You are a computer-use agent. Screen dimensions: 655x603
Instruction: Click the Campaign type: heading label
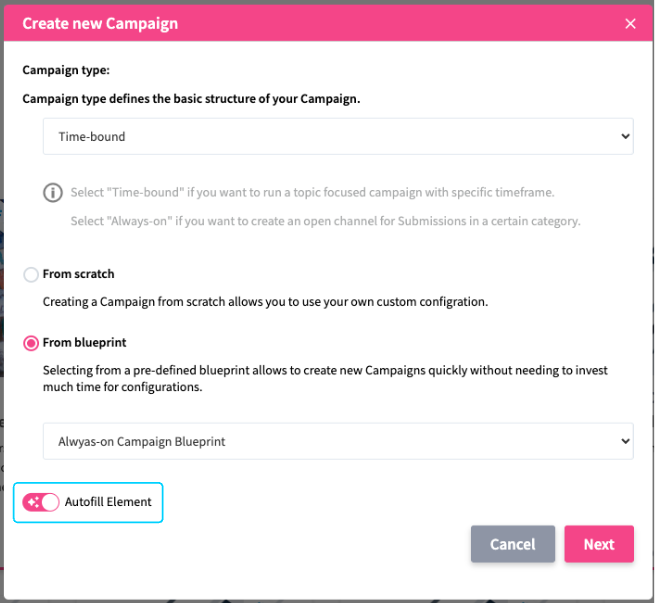[x=66, y=71]
